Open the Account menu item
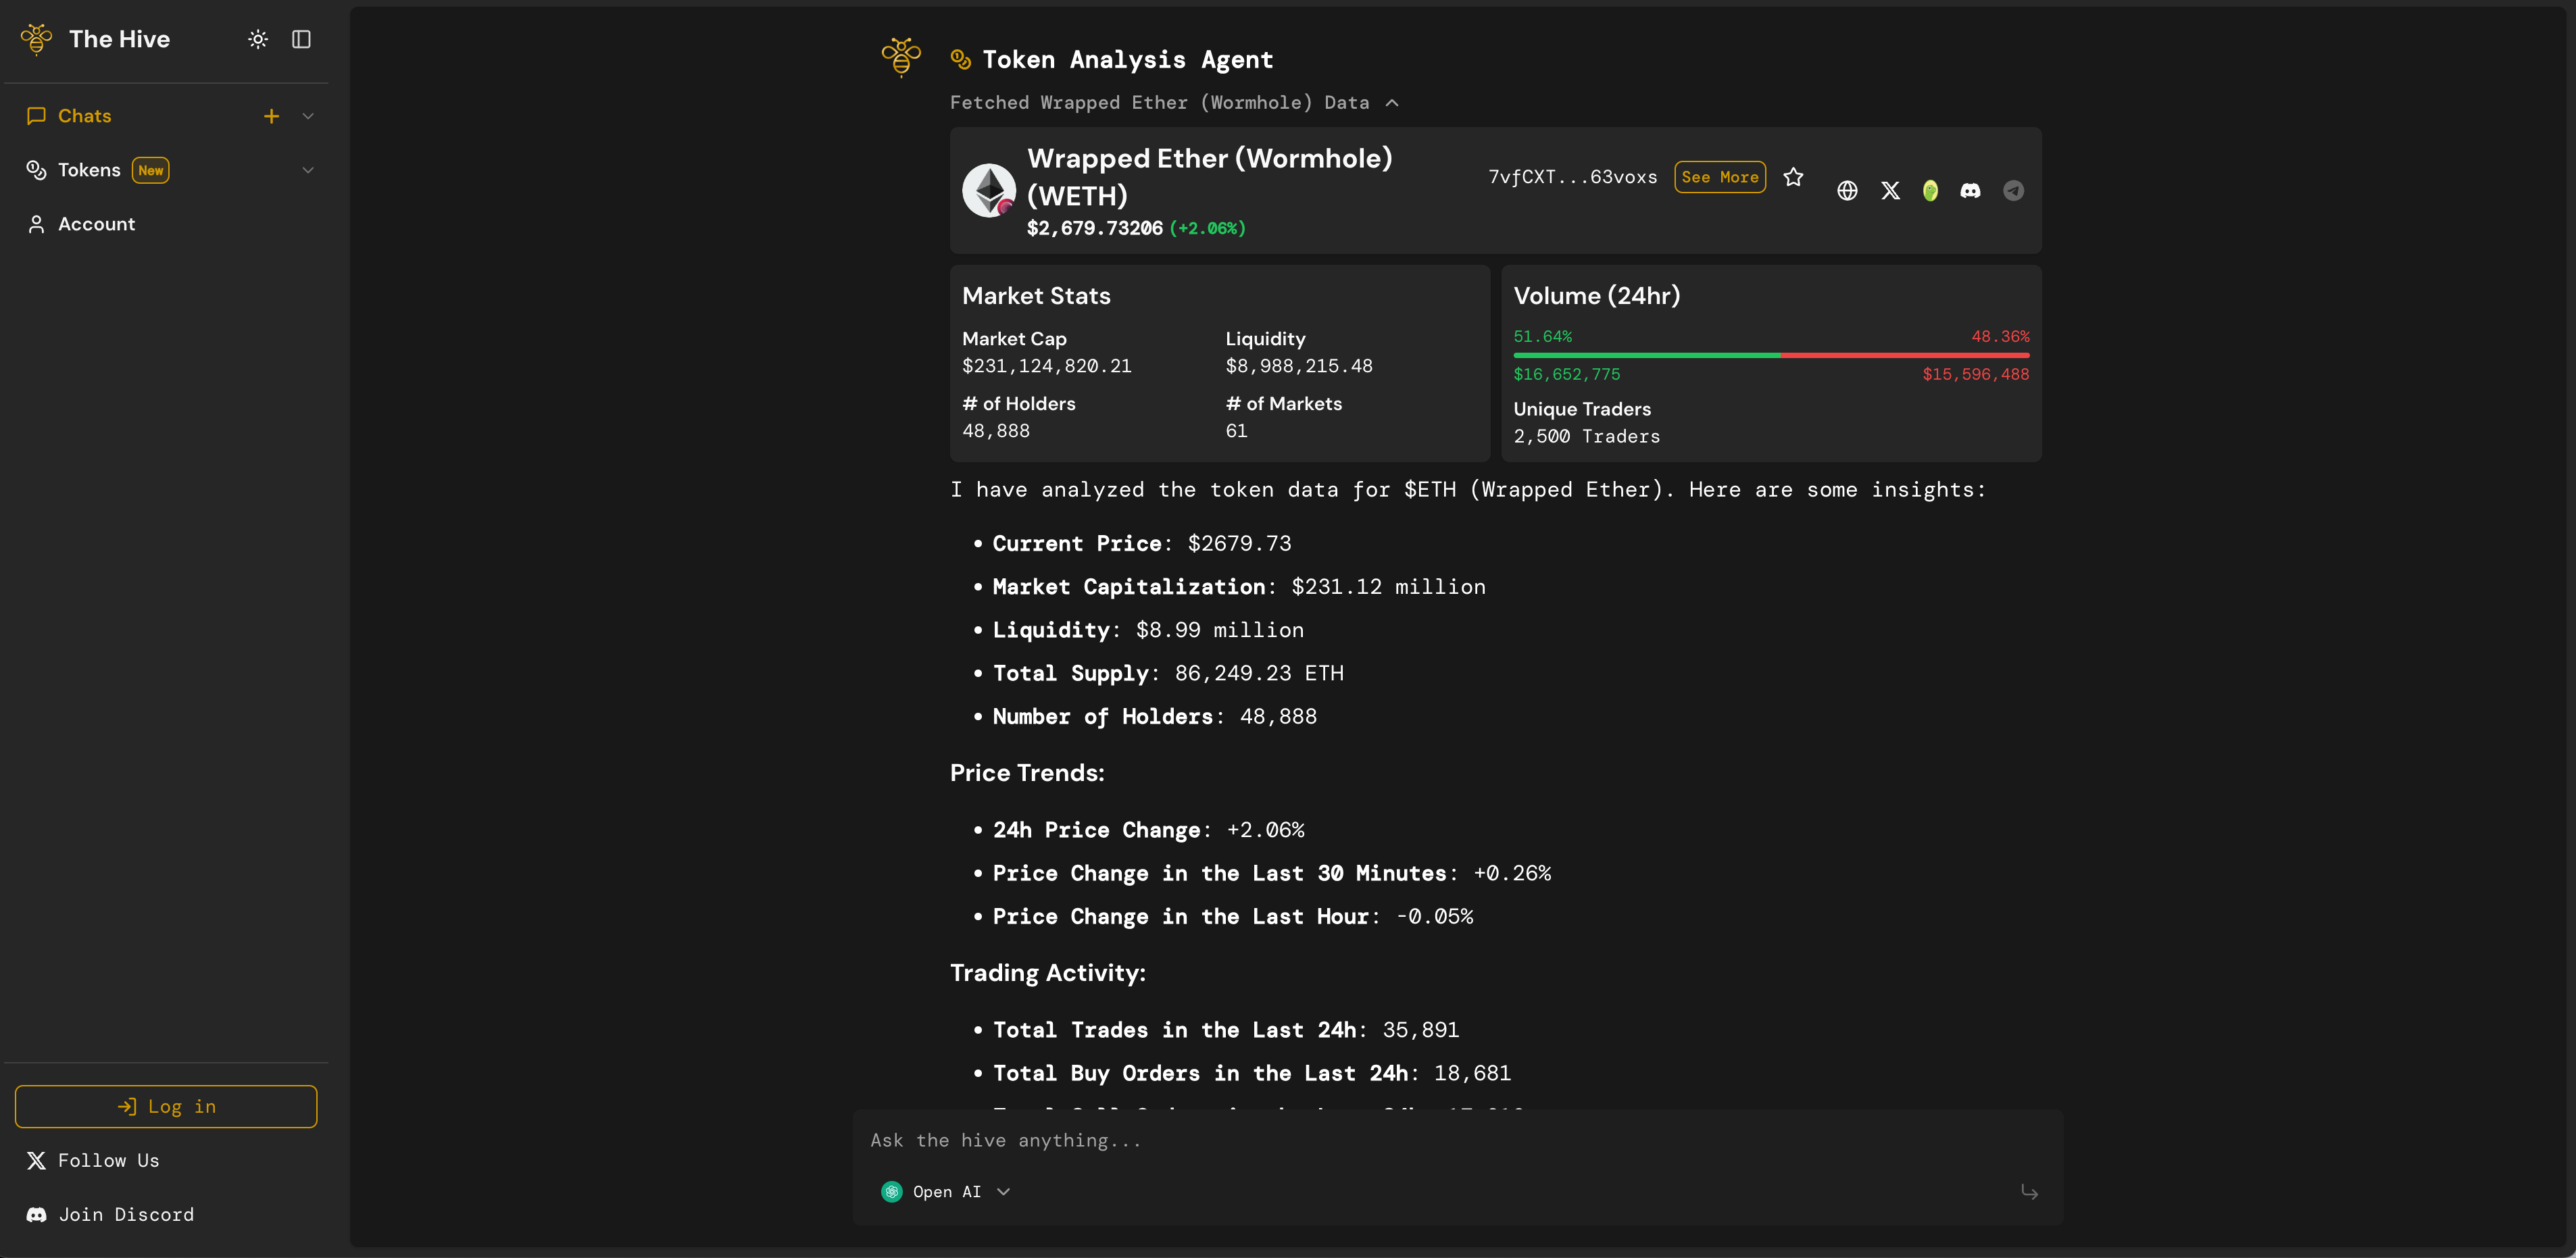 coord(96,224)
